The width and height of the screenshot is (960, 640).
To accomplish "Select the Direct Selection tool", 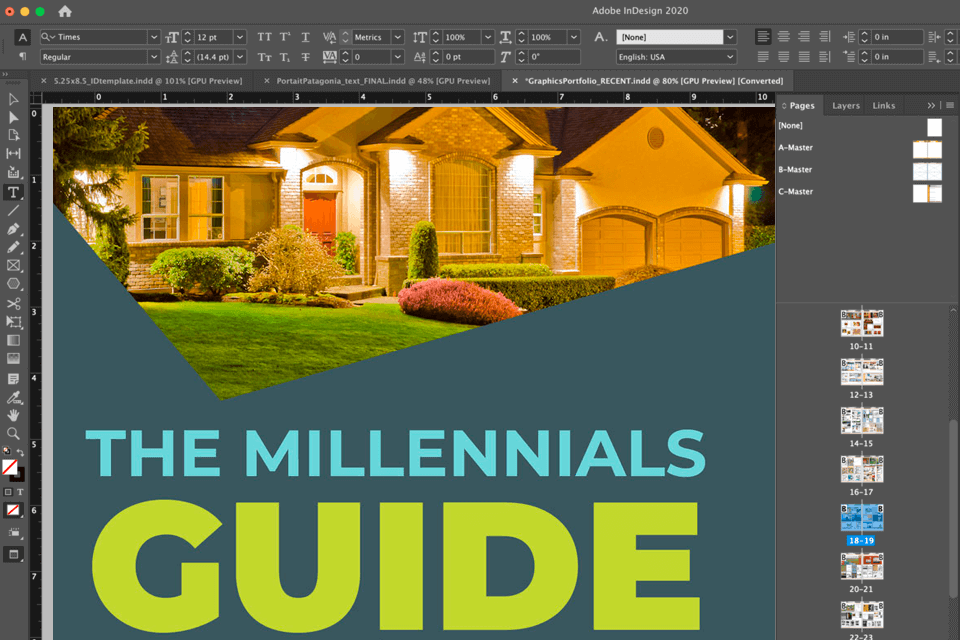I will pos(13,118).
